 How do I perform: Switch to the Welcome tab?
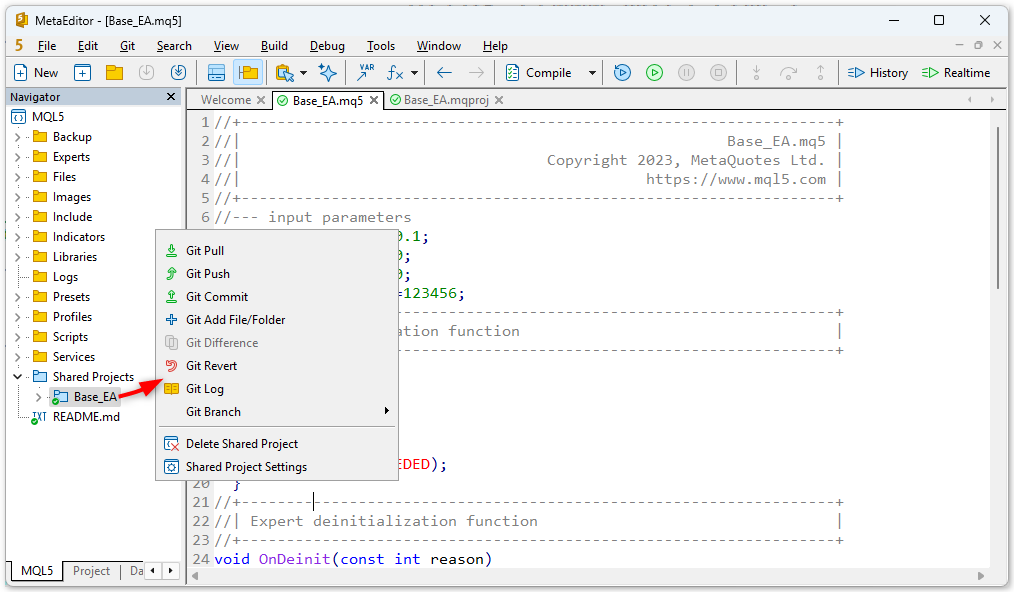point(226,100)
